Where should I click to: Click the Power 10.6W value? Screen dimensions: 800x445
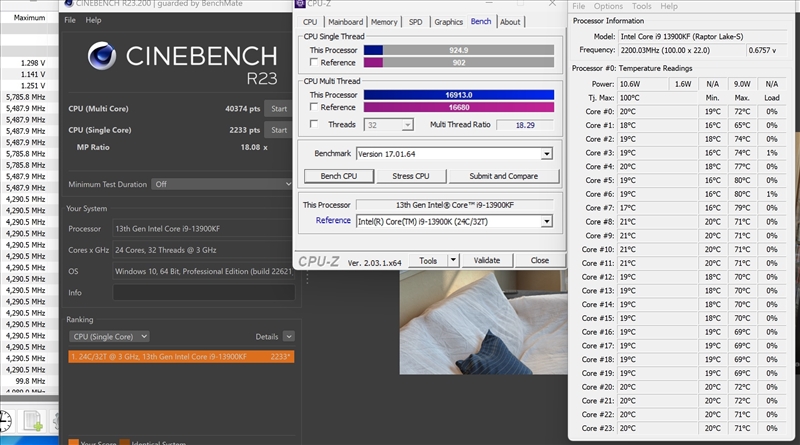click(x=643, y=84)
